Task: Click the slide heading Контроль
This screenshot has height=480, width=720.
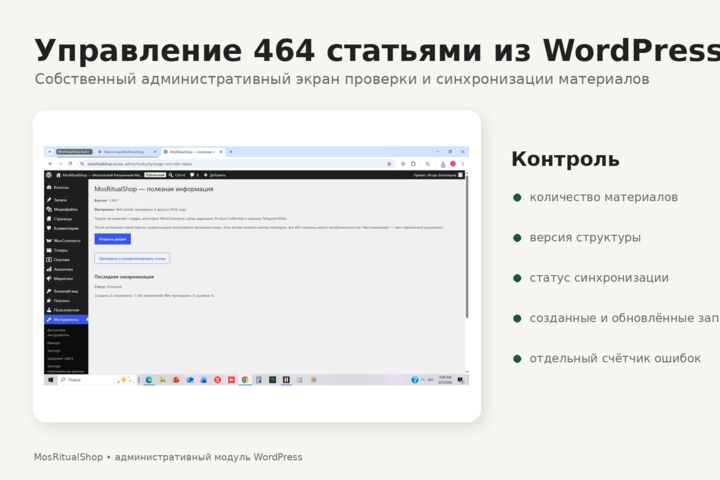Action: click(565, 159)
